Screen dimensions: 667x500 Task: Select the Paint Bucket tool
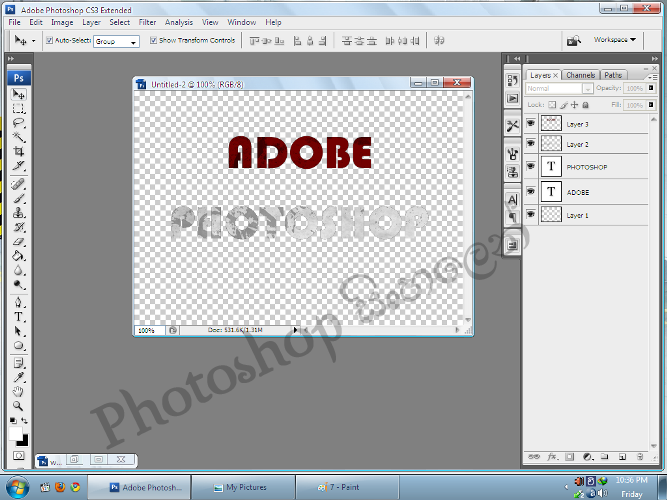pyautogui.click(x=19, y=256)
